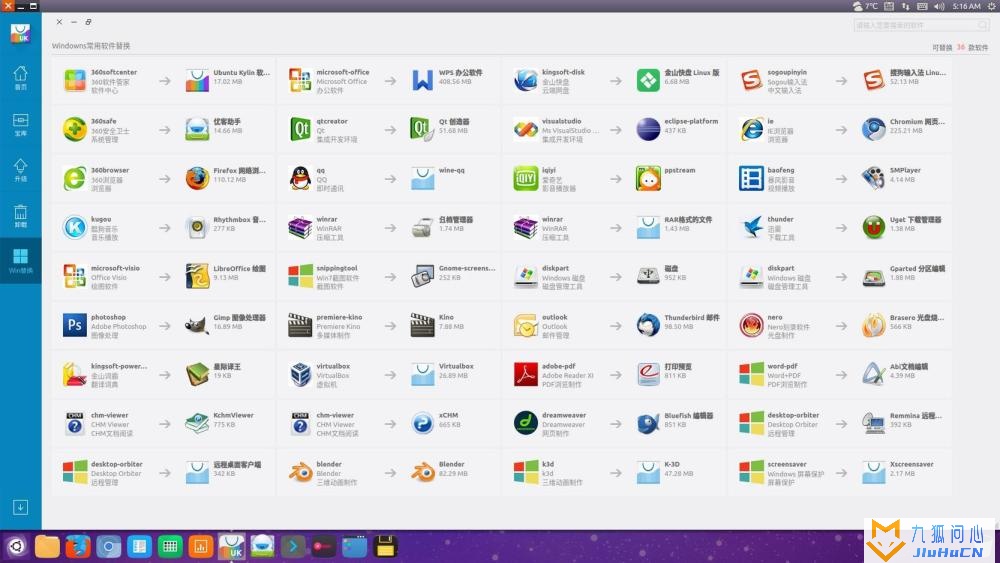The width and height of the screenshot is (1000, 563).
Task: Select the Gimp image editor icon
Action: (197, 326)
